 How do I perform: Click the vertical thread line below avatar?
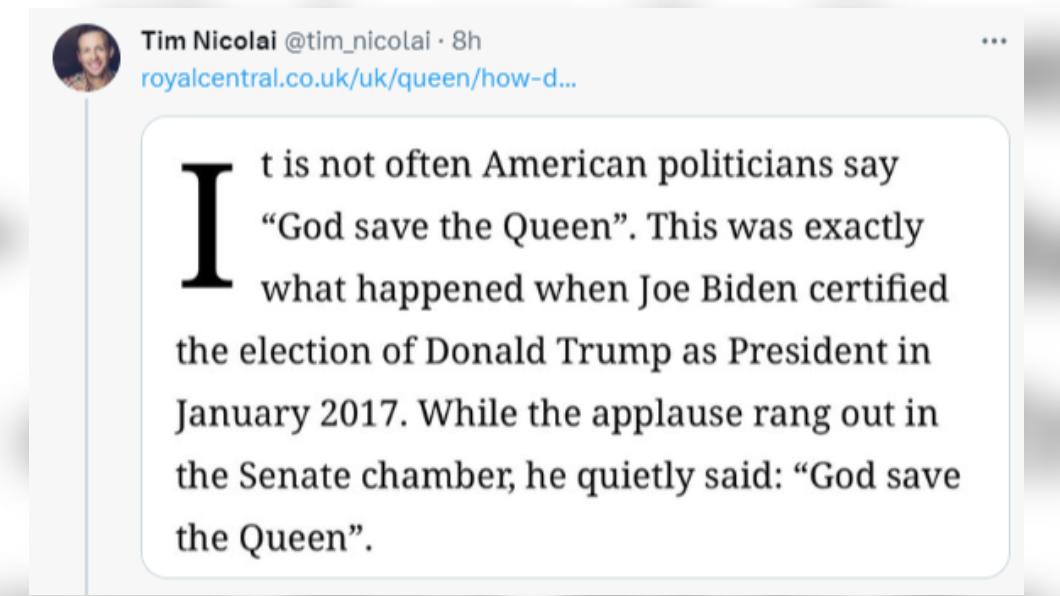click(x=87, y=347)
